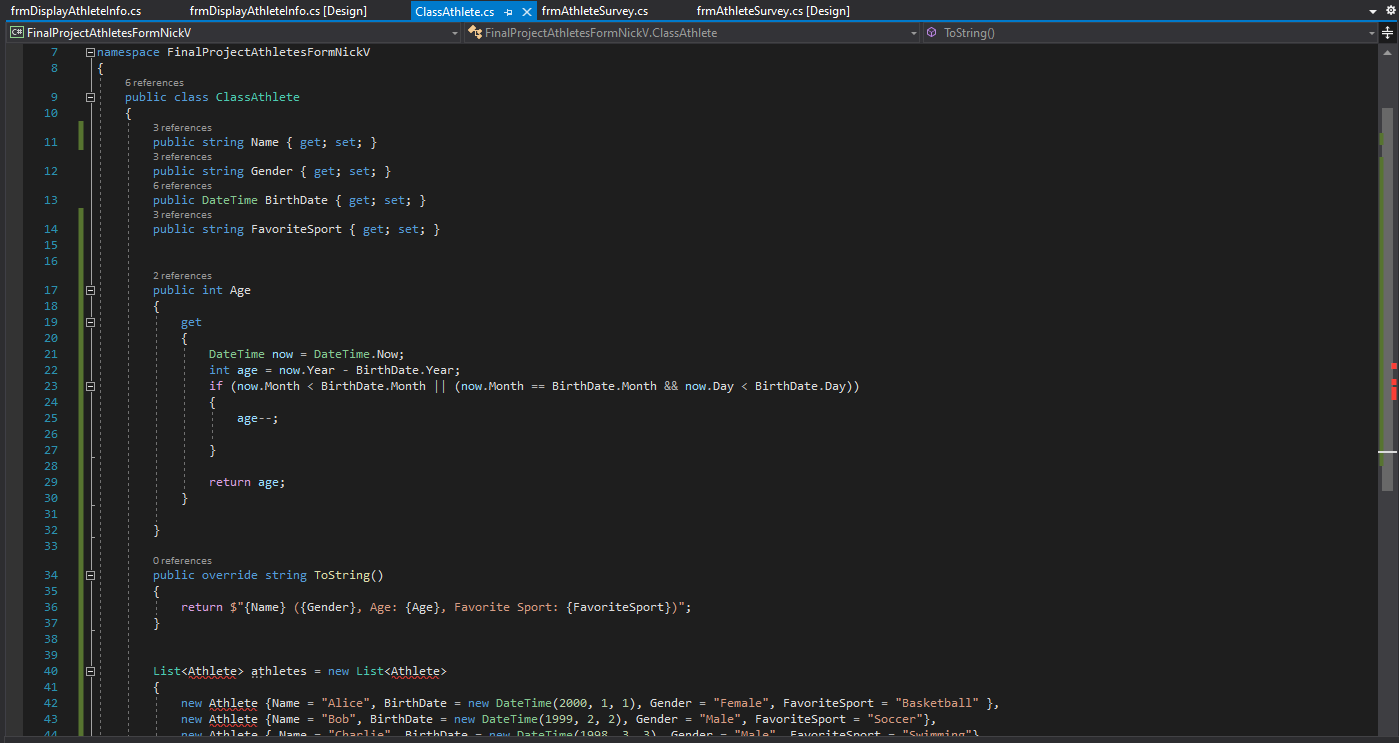Open the ClassAthlete type navigation dropdown
This screenshot has width=1399, height=743.
[x=692, y=33]
